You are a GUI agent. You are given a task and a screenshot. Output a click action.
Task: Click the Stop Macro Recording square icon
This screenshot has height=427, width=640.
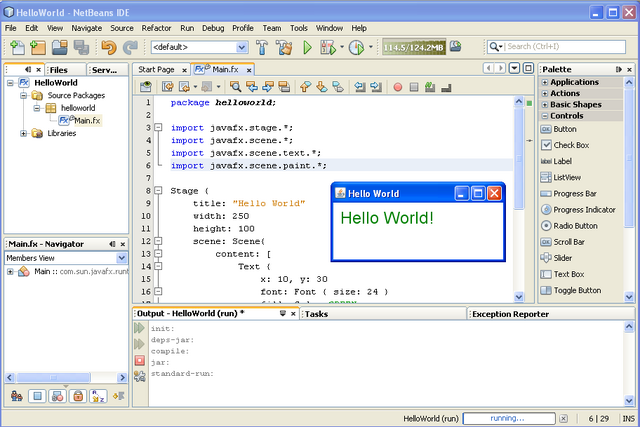(414, 87)
